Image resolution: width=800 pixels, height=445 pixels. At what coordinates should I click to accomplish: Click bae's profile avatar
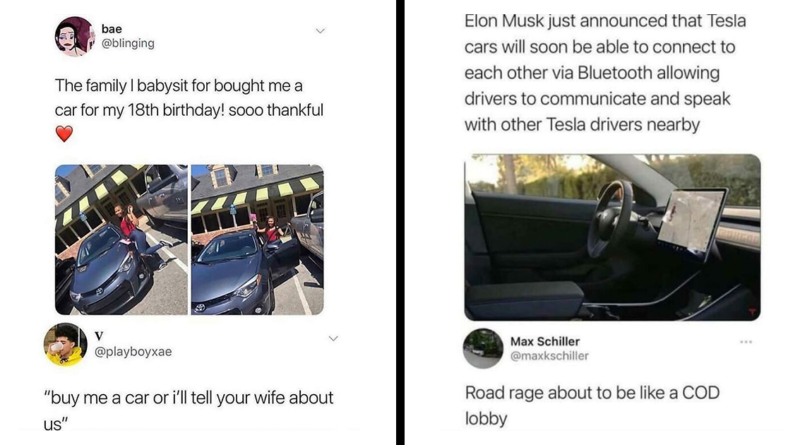click(x=74, y=37)
